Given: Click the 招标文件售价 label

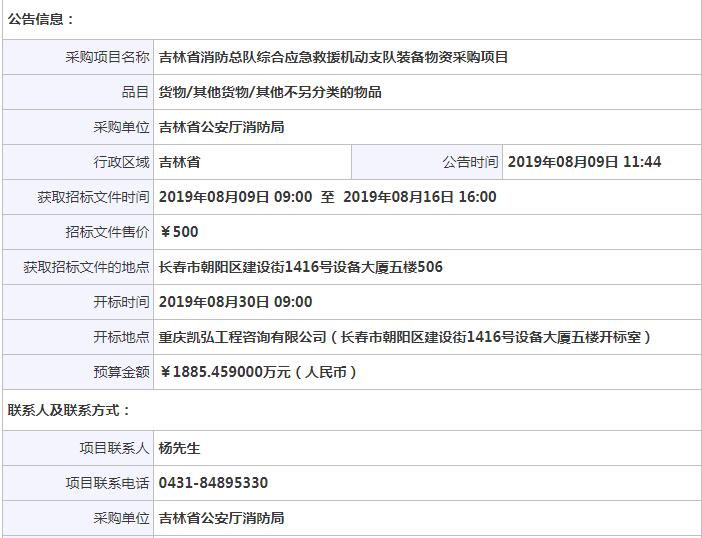Looking at the screenshot, I should coord(107,232).
